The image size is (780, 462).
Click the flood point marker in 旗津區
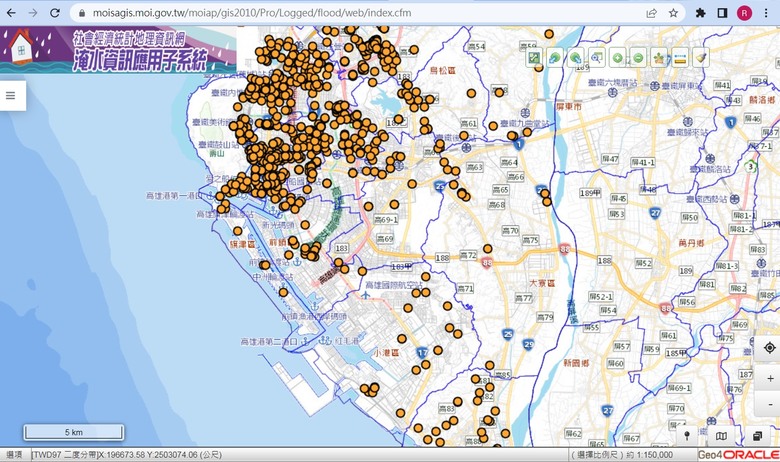[x=238, y=231]
